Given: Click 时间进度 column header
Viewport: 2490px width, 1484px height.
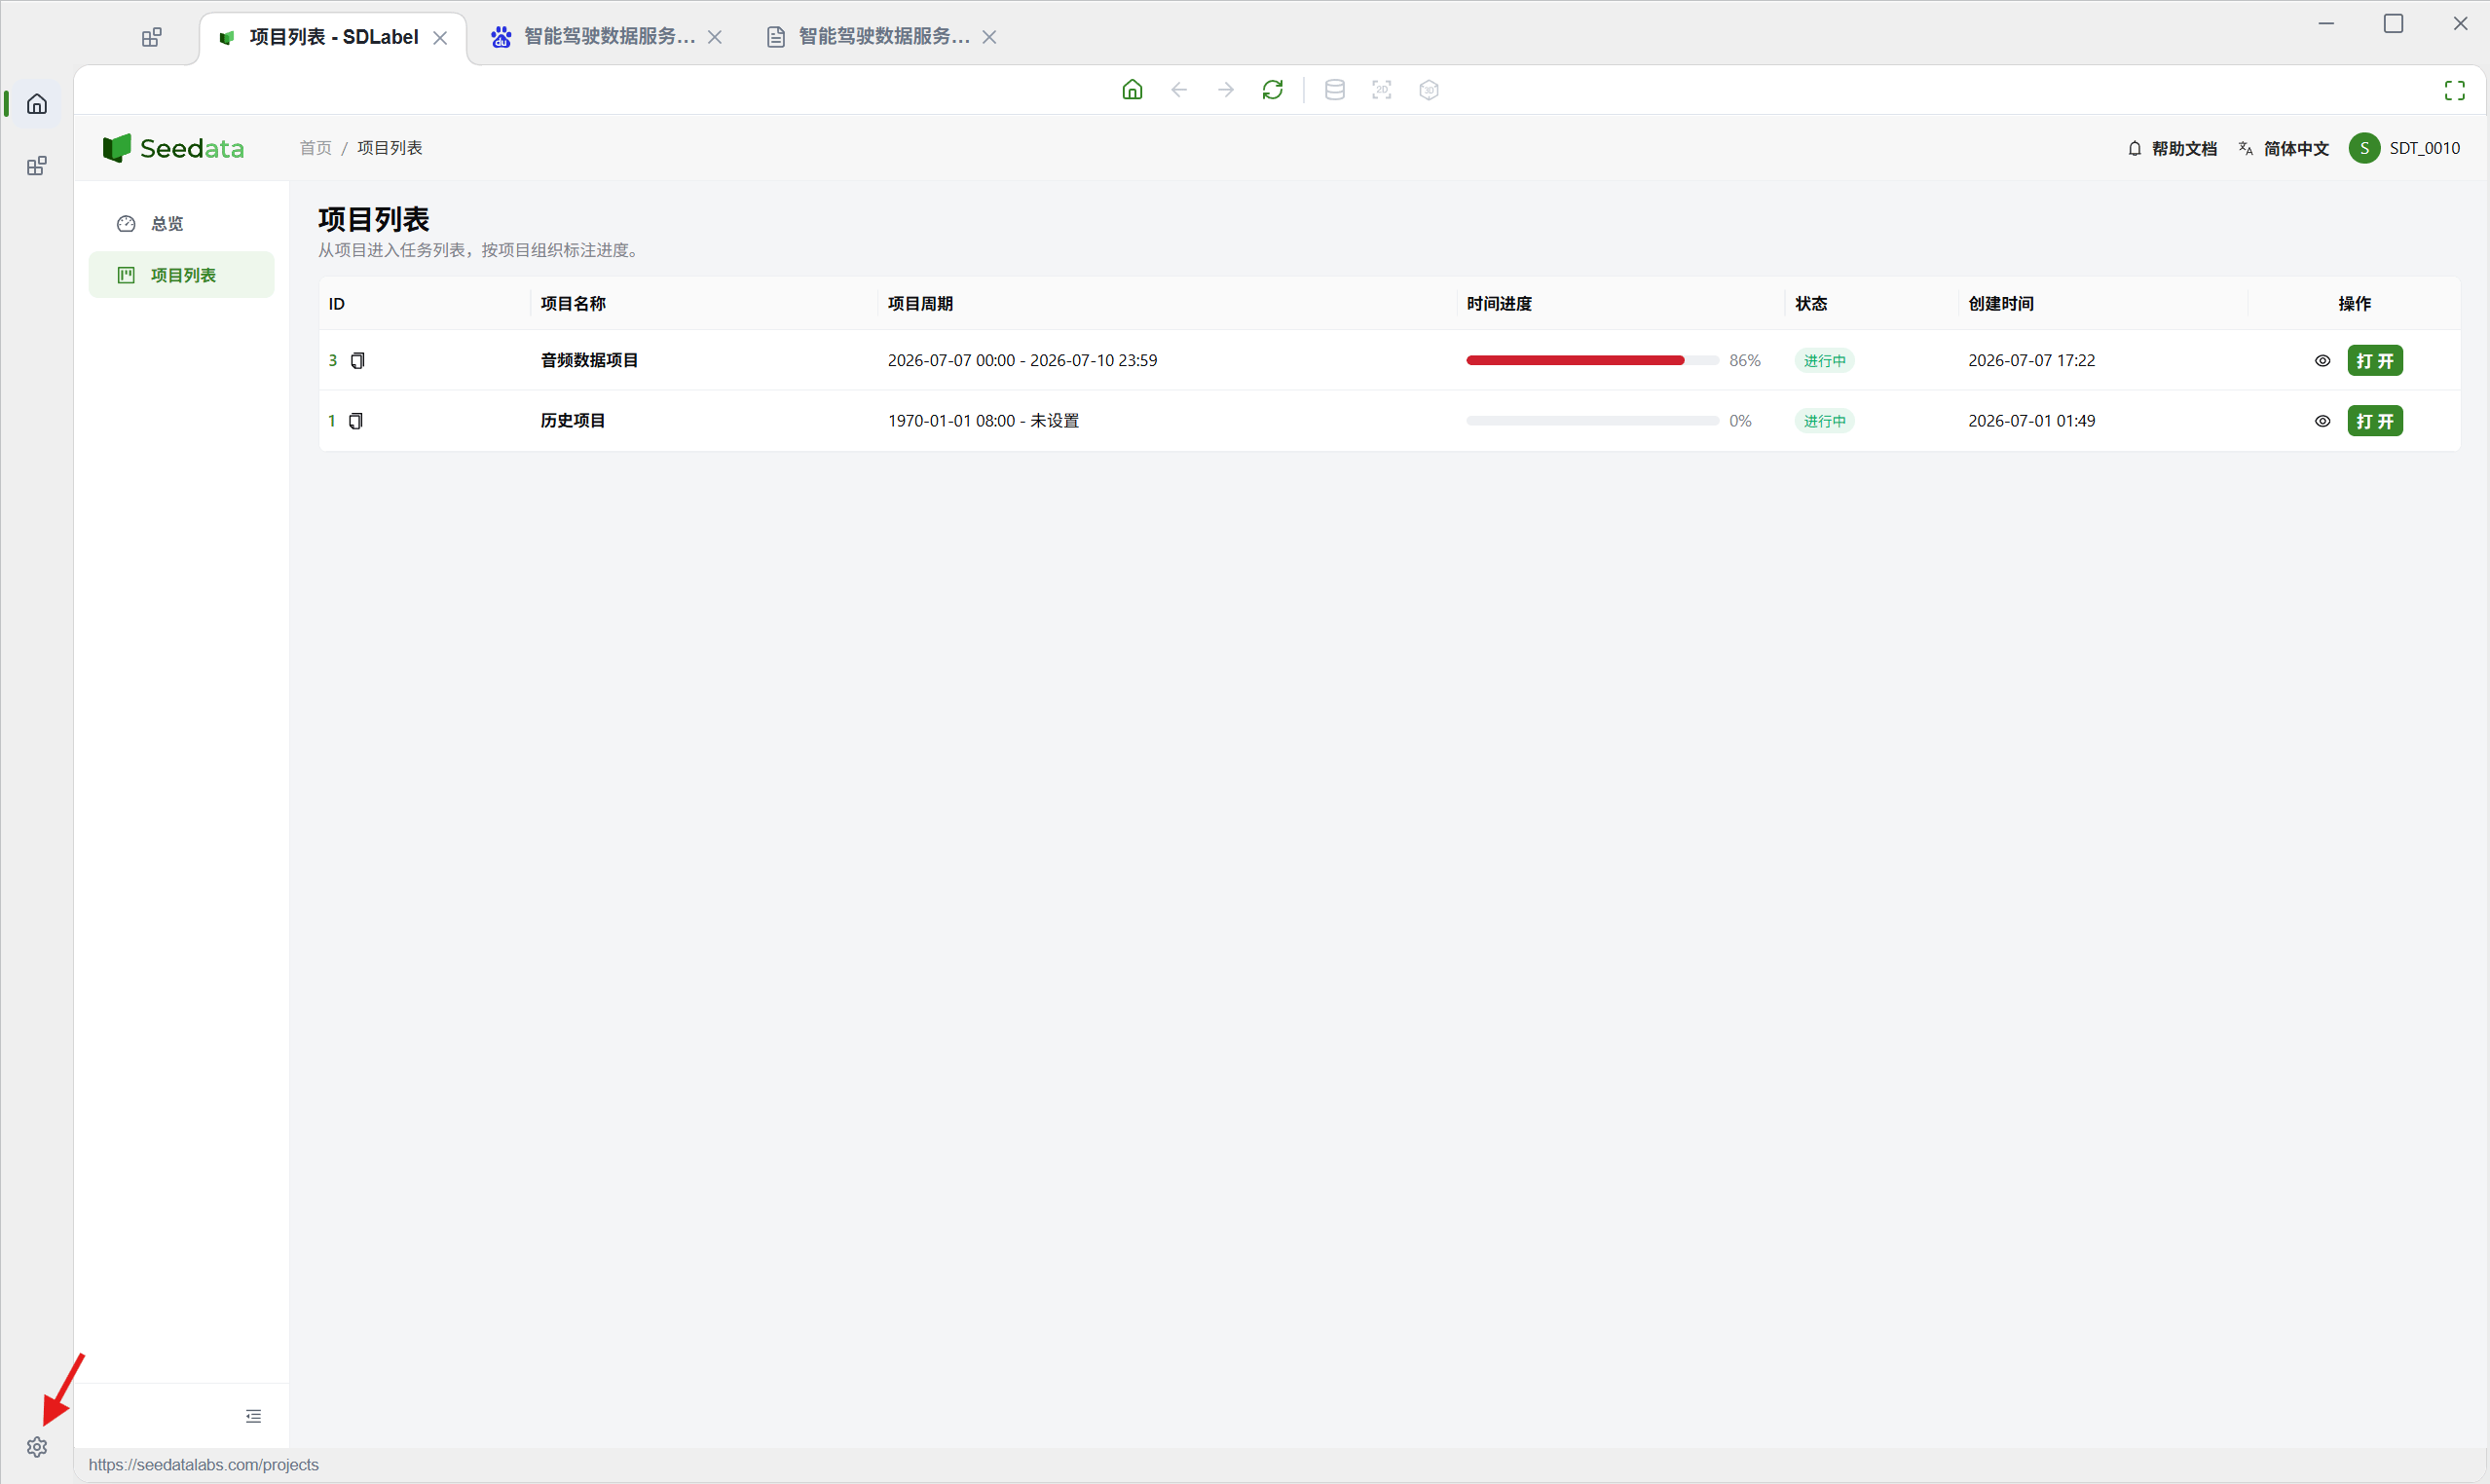Looking at the screenshot, I should (1499, 304).
